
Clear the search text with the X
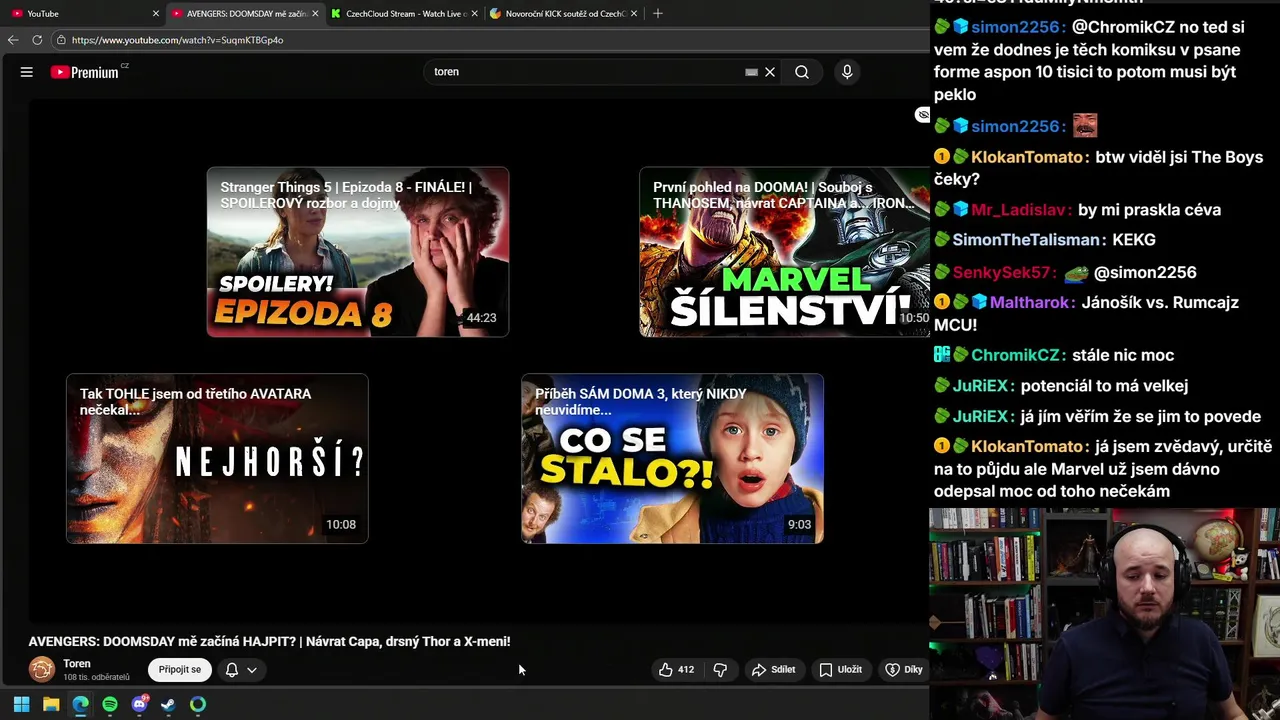[770, 72]
